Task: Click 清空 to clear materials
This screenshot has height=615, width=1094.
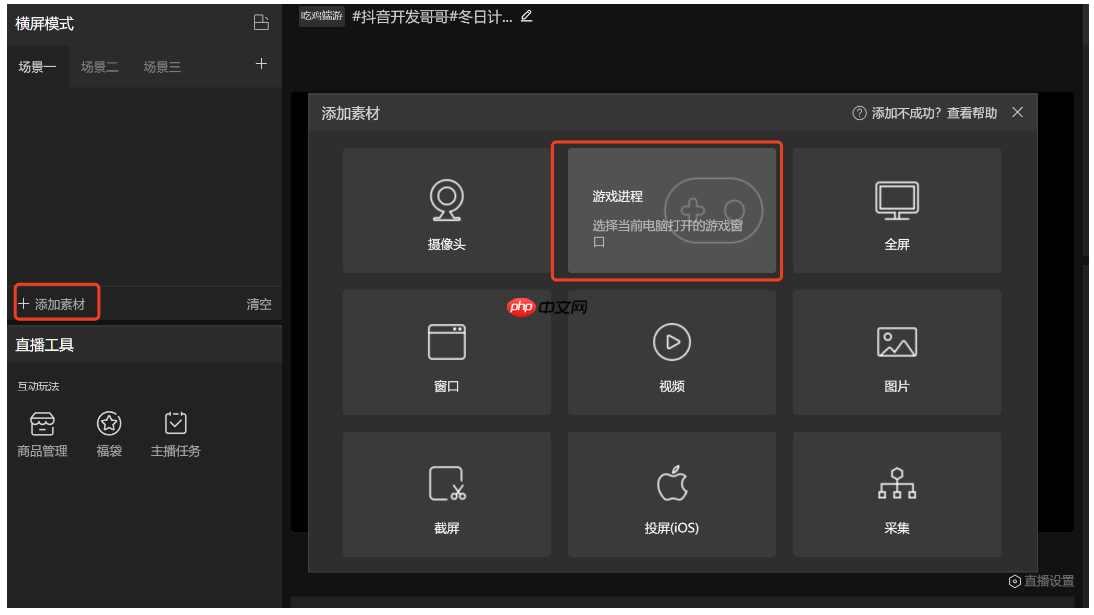Action: [258, 303]
